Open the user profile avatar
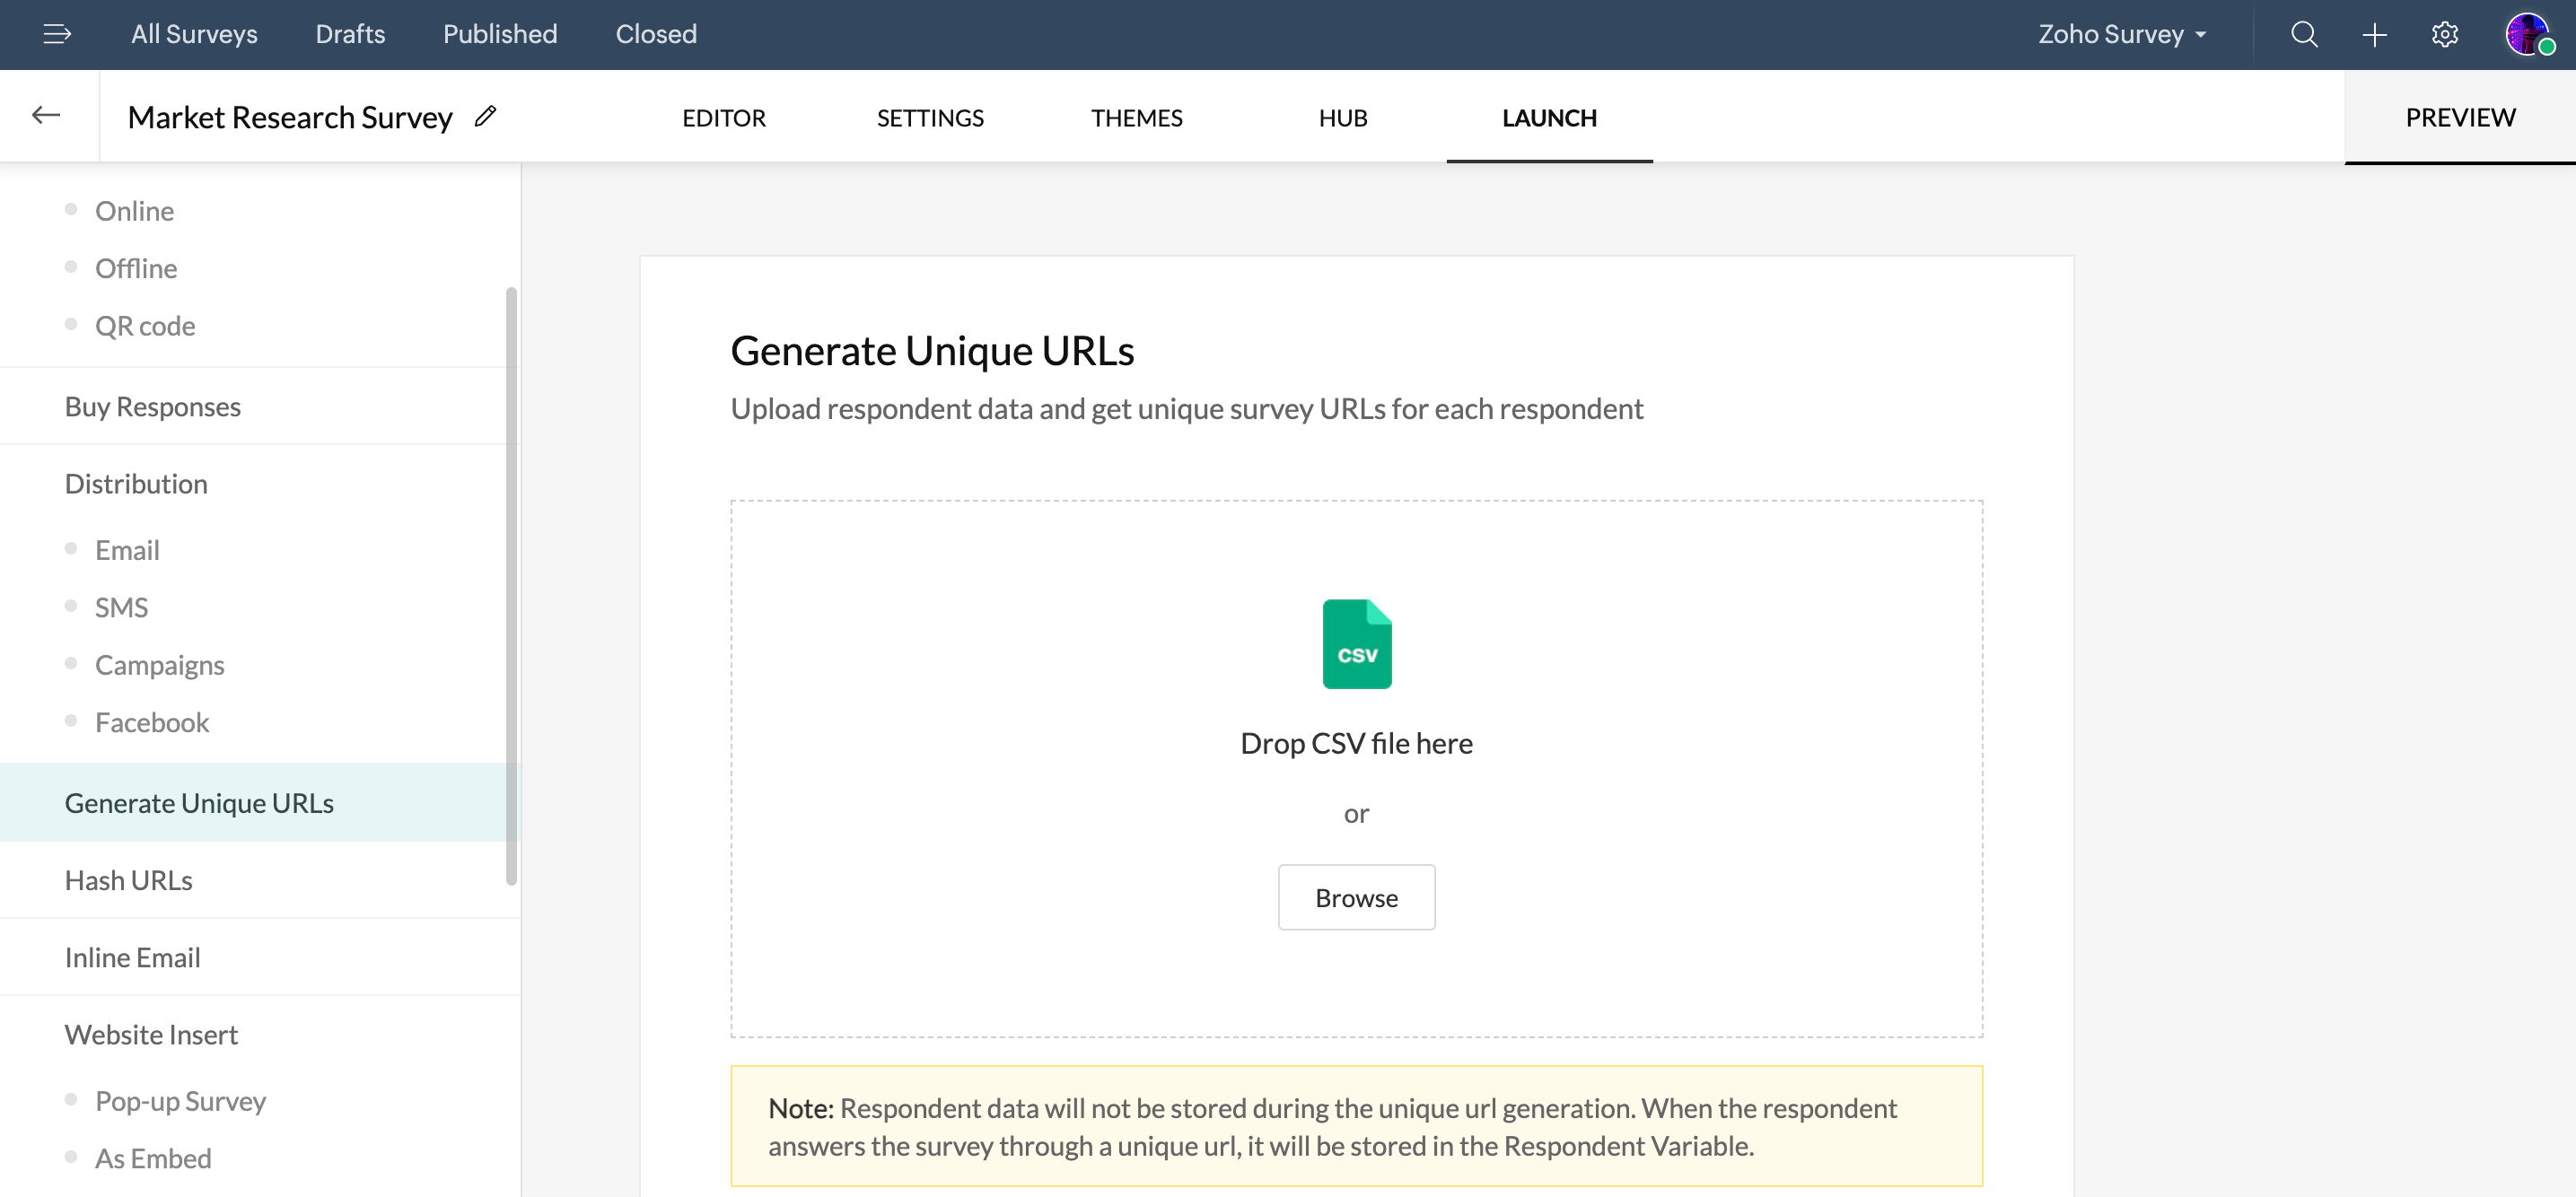Screen dimensions: 2576x1197 (2527, 34)
